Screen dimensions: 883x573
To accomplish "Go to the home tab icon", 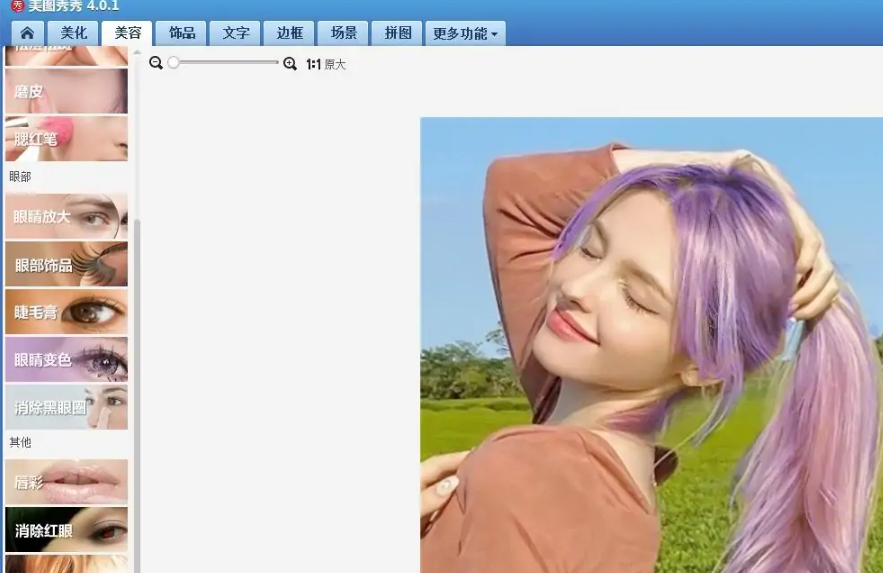I will coord(27,33).
